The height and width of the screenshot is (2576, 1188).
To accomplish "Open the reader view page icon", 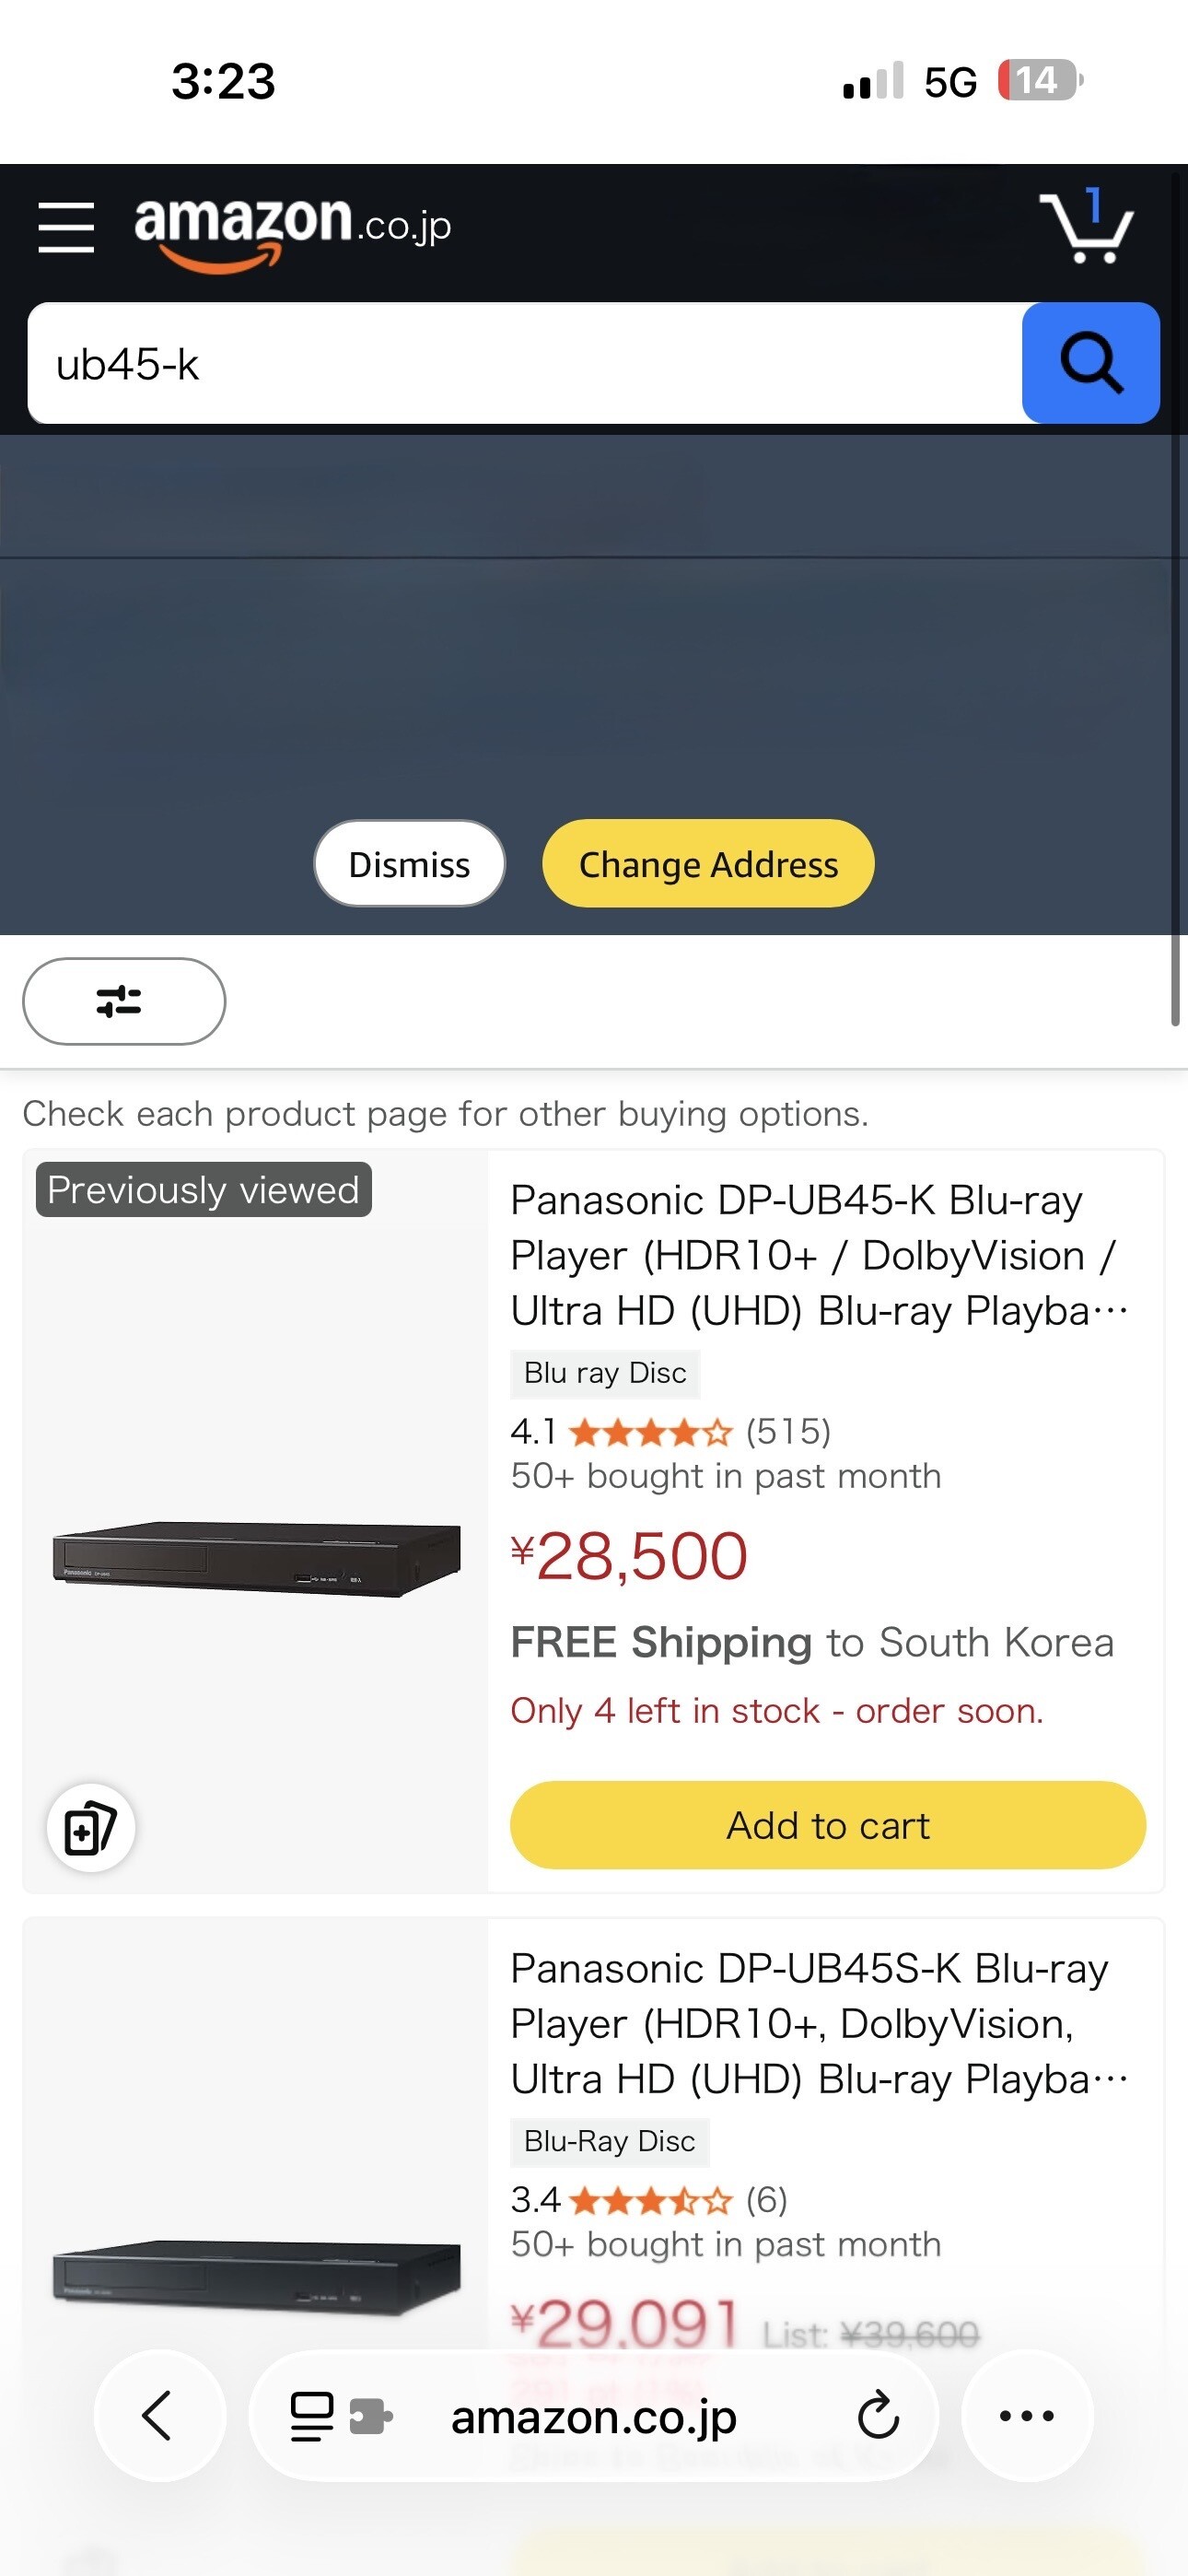I will pos(311,2416).
